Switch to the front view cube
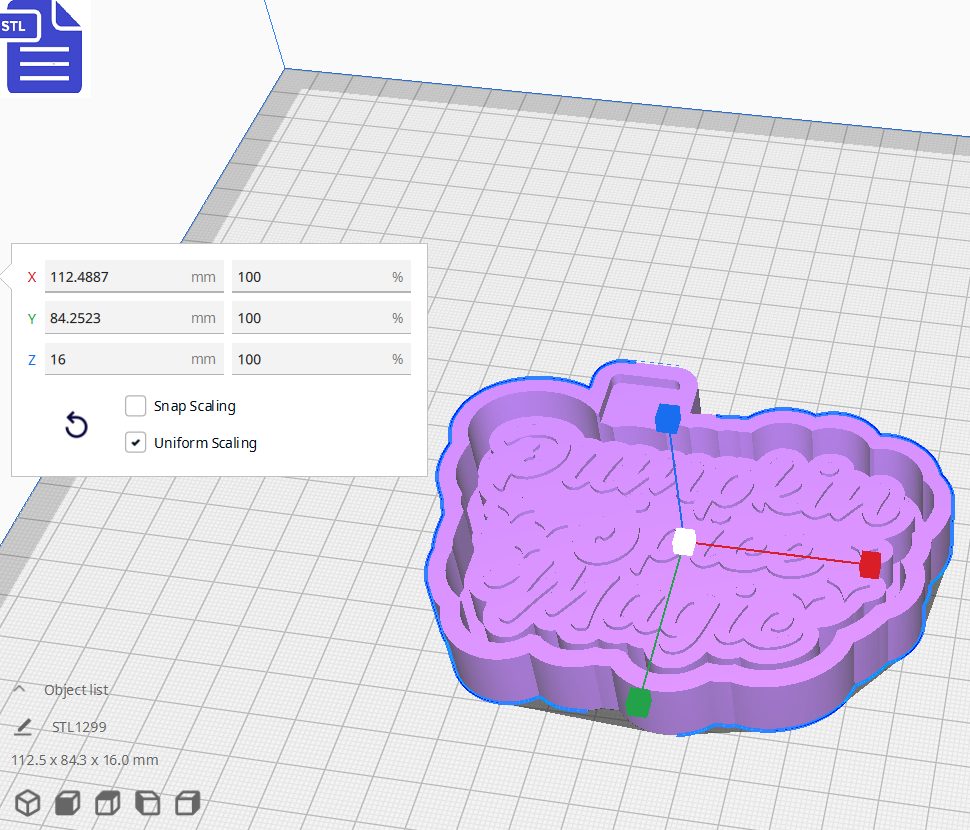Screen dimensions: 970x830 point(67,802)
